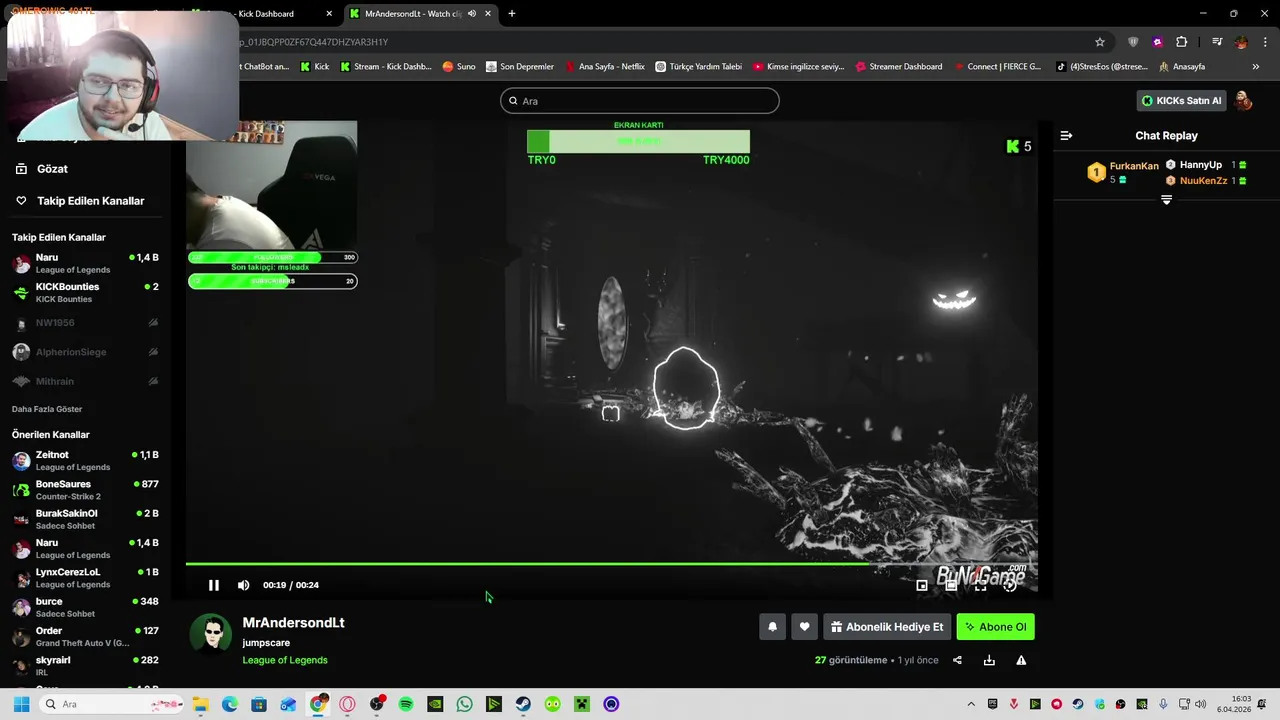Open File Explorer from the taskbar
The width and height of the screenshot is (1280, 720).
pos(200,704)
